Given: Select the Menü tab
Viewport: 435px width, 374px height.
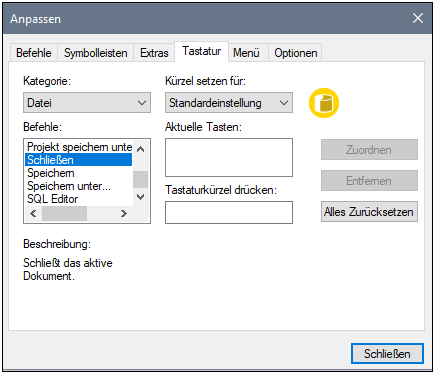Looking at the screenshot, I should point(246,53).
